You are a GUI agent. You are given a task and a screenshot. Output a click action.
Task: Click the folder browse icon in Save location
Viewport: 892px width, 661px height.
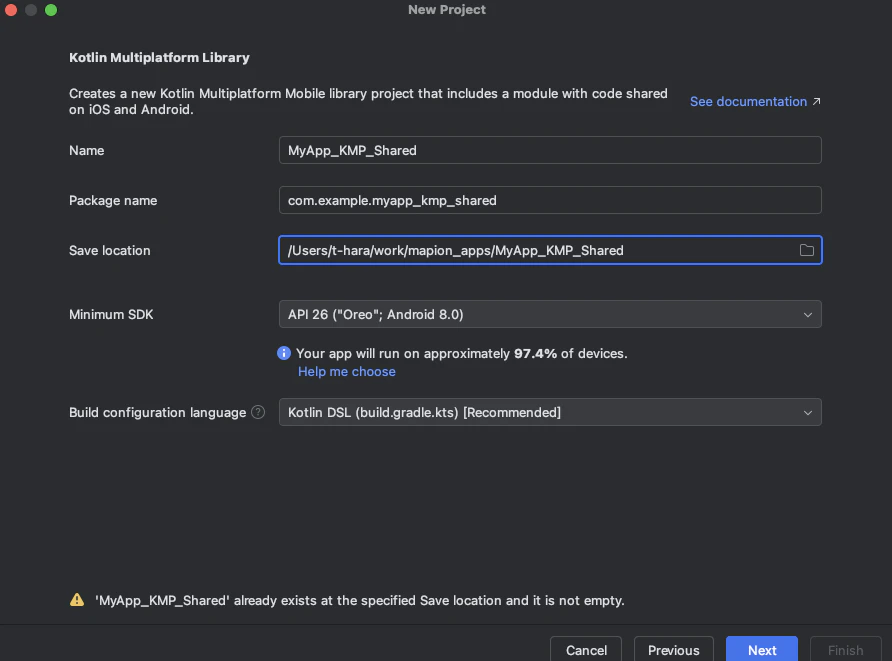pos(806,250)
